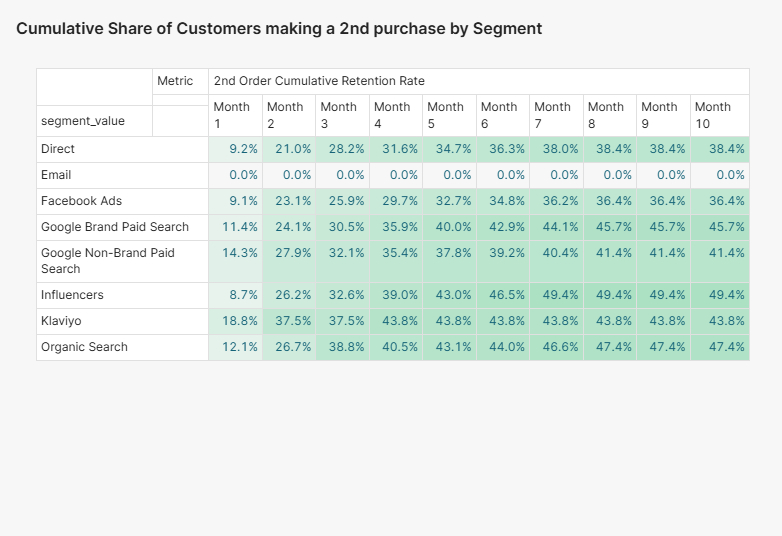The height and width of the screenshot is (536, 782).
Task: Click Direct's Month 1 cell 9.2%
Action: pos(243,149)
